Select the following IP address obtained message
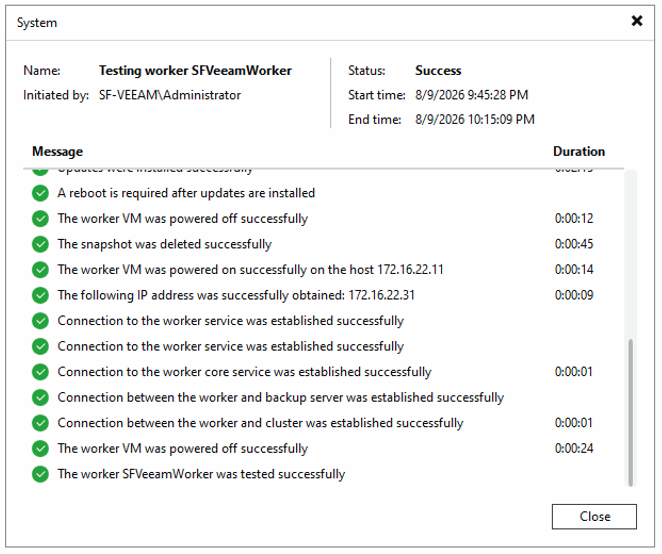 click(236, 295)
